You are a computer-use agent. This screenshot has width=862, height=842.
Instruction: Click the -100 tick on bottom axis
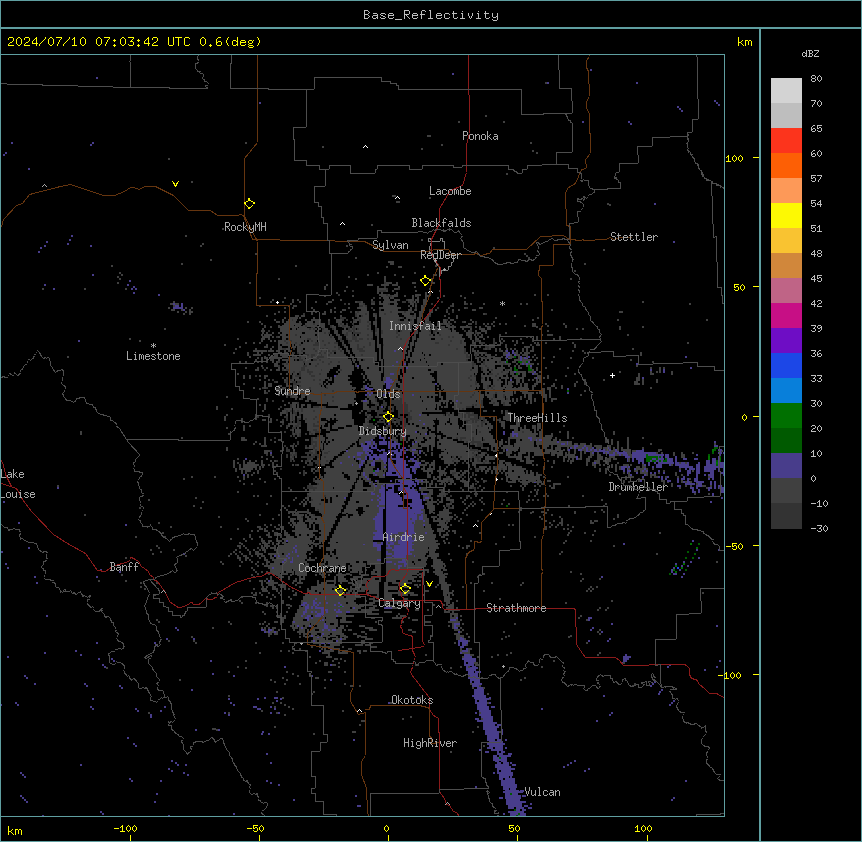coord(125,828)
